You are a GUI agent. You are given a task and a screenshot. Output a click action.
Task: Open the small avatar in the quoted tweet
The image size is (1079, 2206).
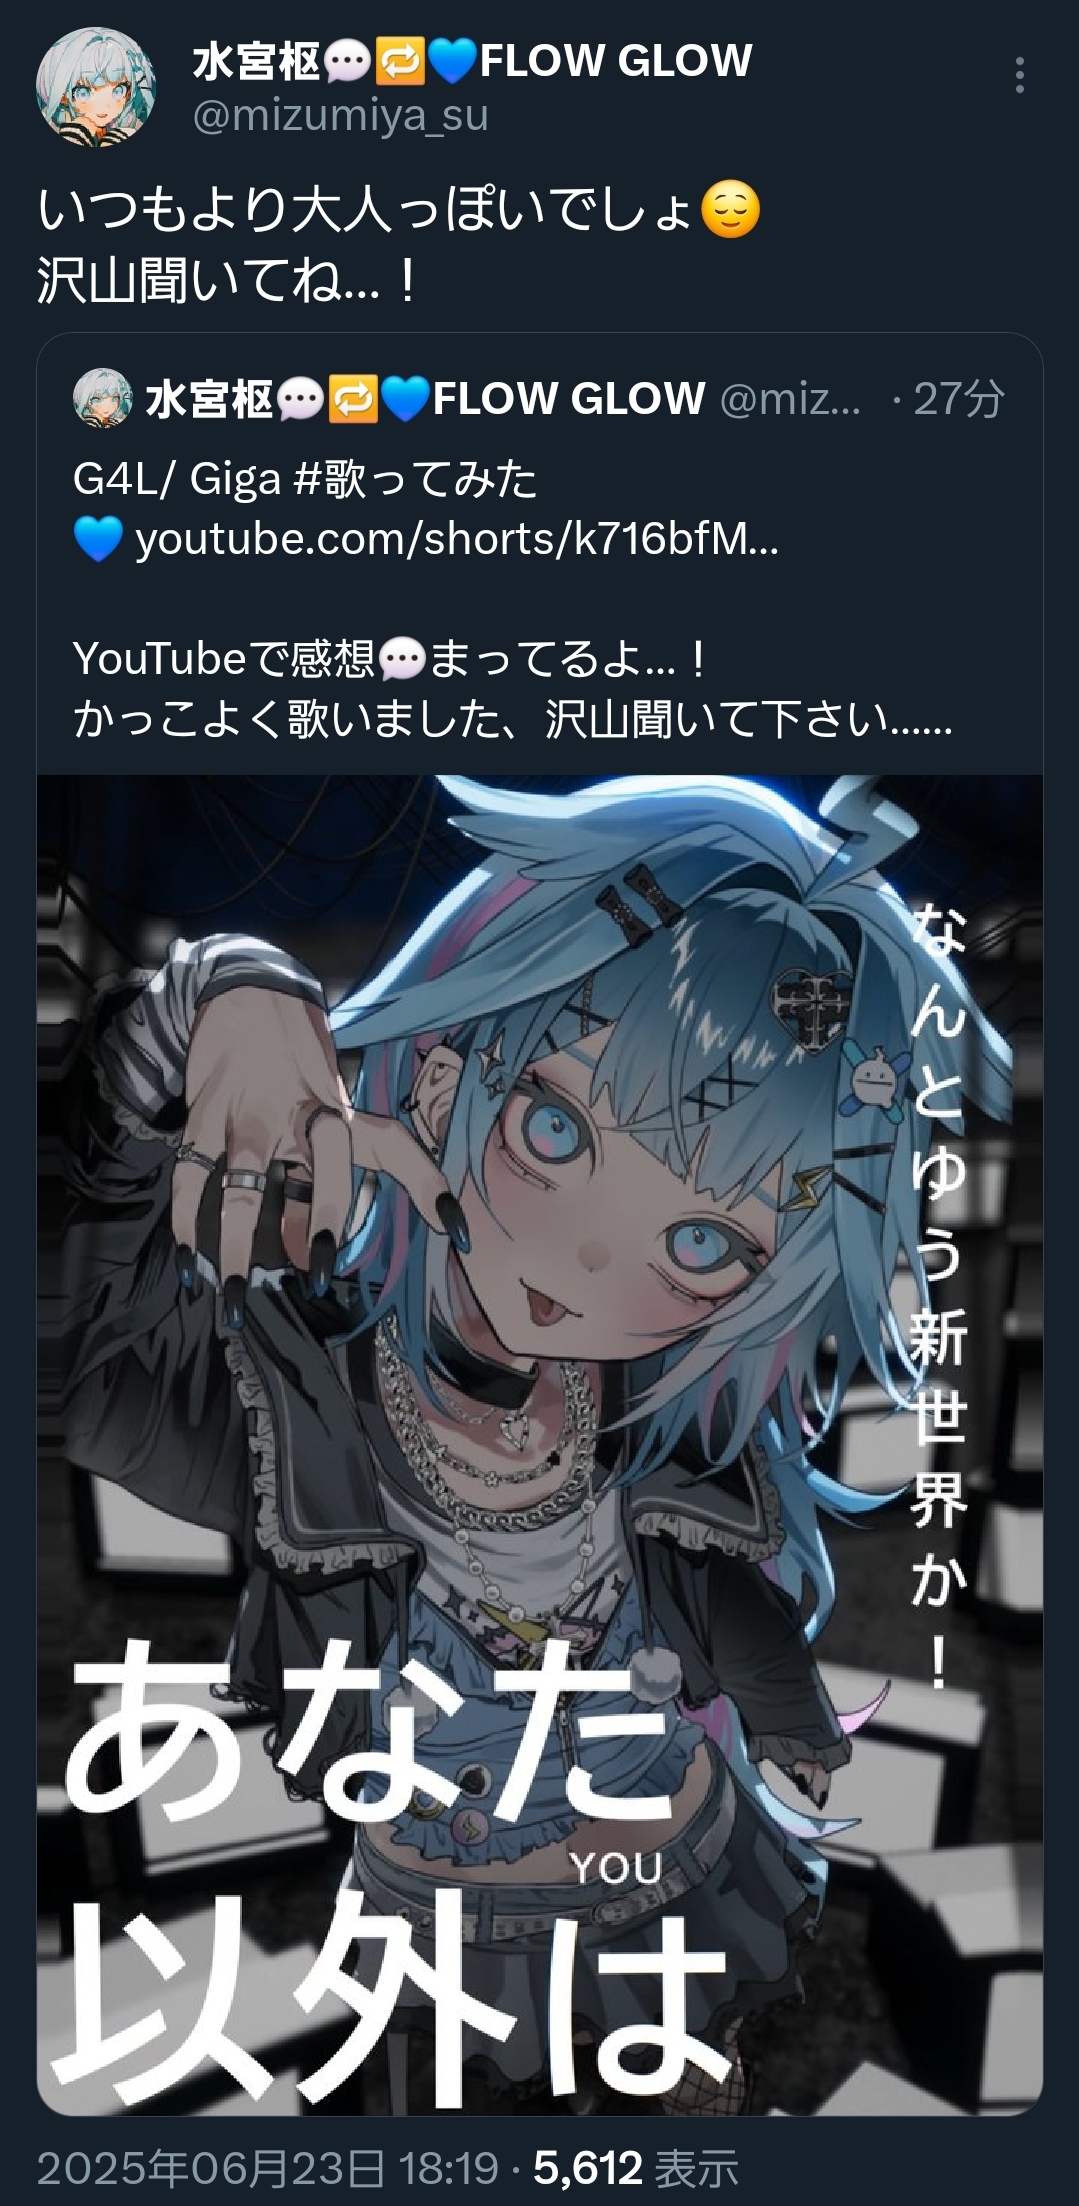102,398
